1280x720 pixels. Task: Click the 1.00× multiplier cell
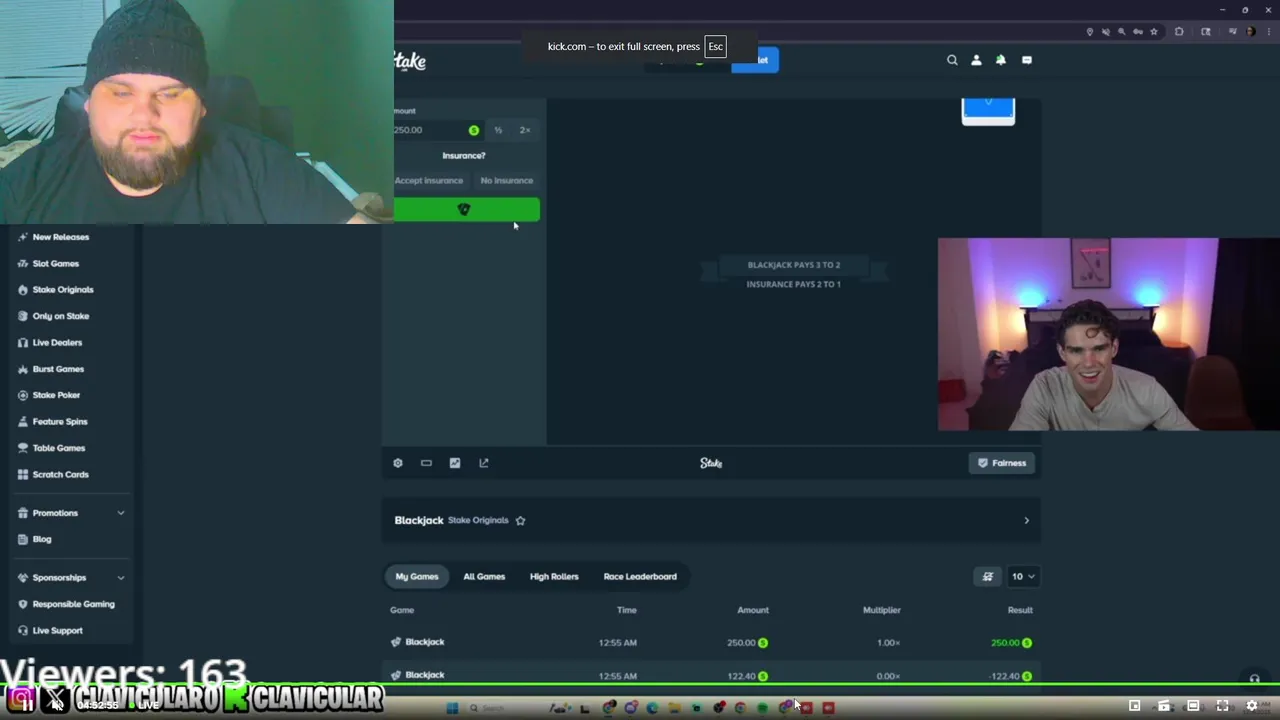[889, 643]
